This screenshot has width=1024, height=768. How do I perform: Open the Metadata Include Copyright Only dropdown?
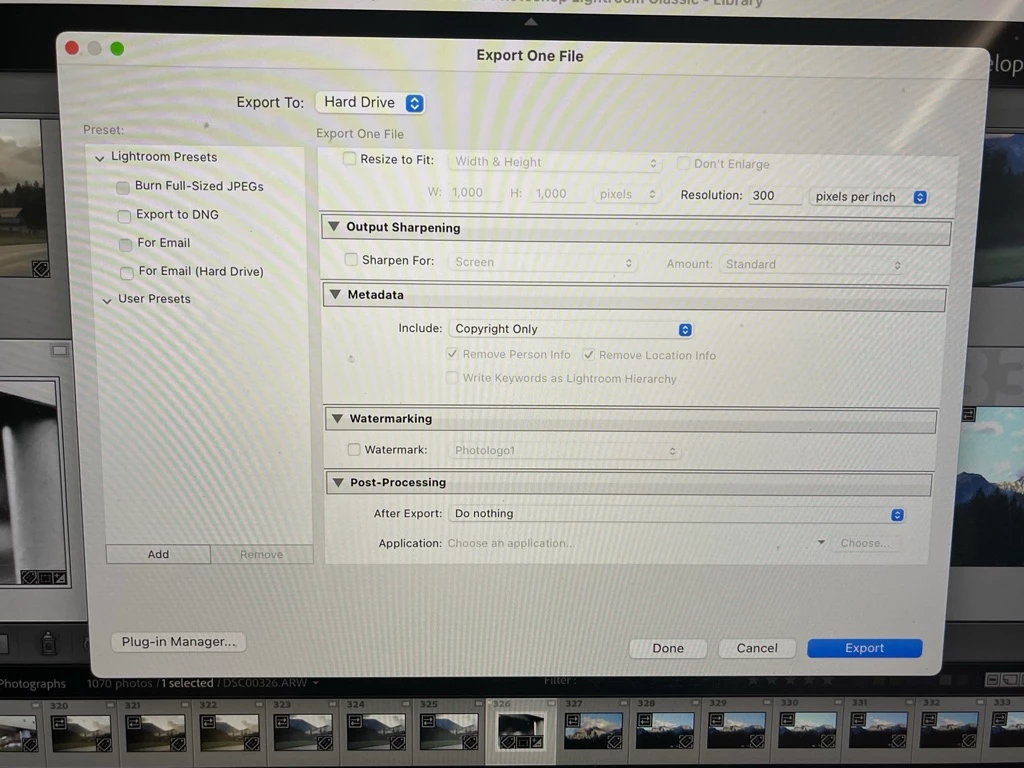(x=571, y=329)
